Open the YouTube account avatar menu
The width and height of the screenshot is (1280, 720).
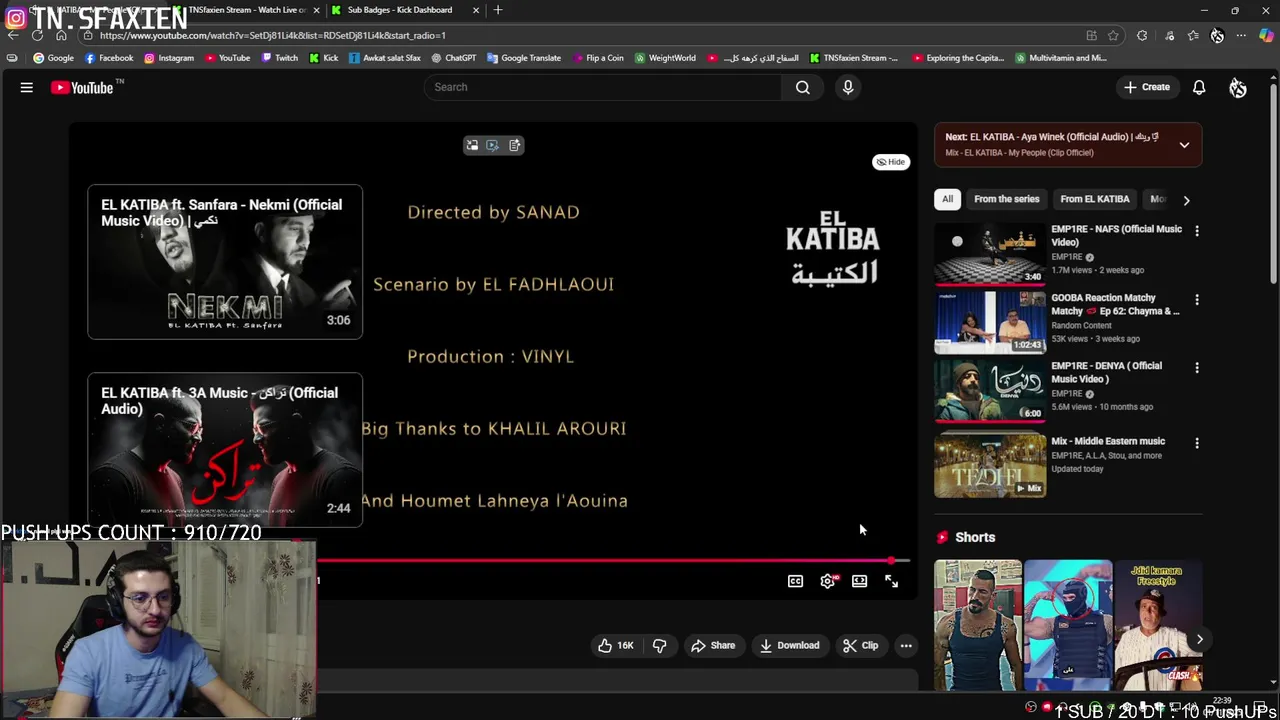point(1238,88)
